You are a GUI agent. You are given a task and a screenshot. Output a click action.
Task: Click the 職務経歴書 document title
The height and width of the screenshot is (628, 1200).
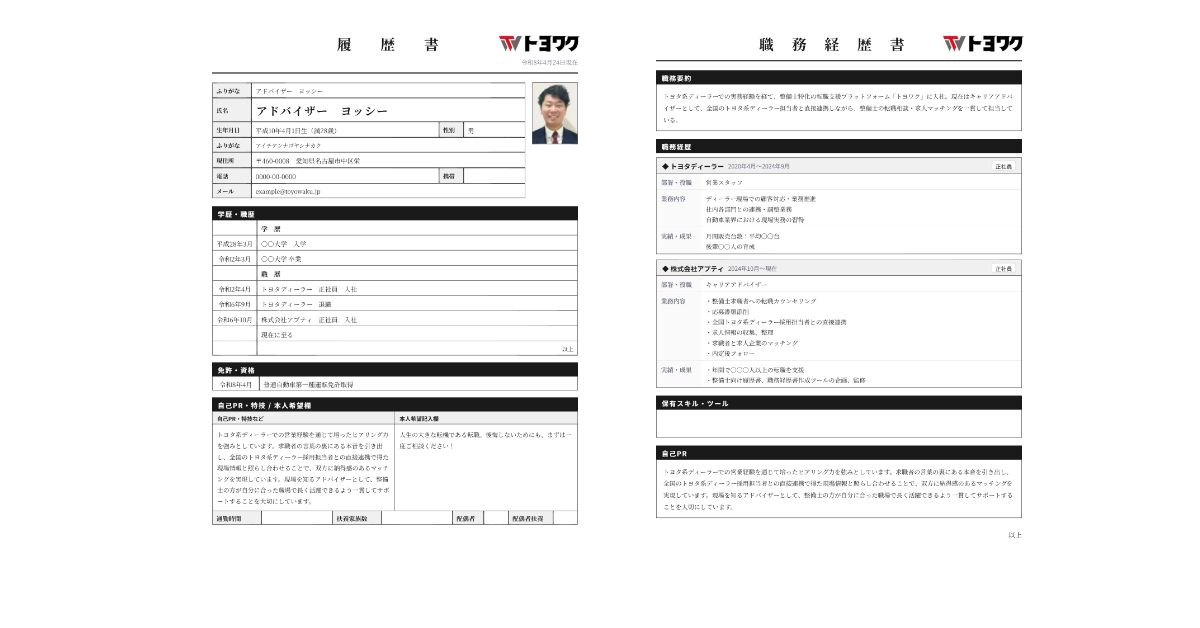pyautogui.click(x=833, y=44)
